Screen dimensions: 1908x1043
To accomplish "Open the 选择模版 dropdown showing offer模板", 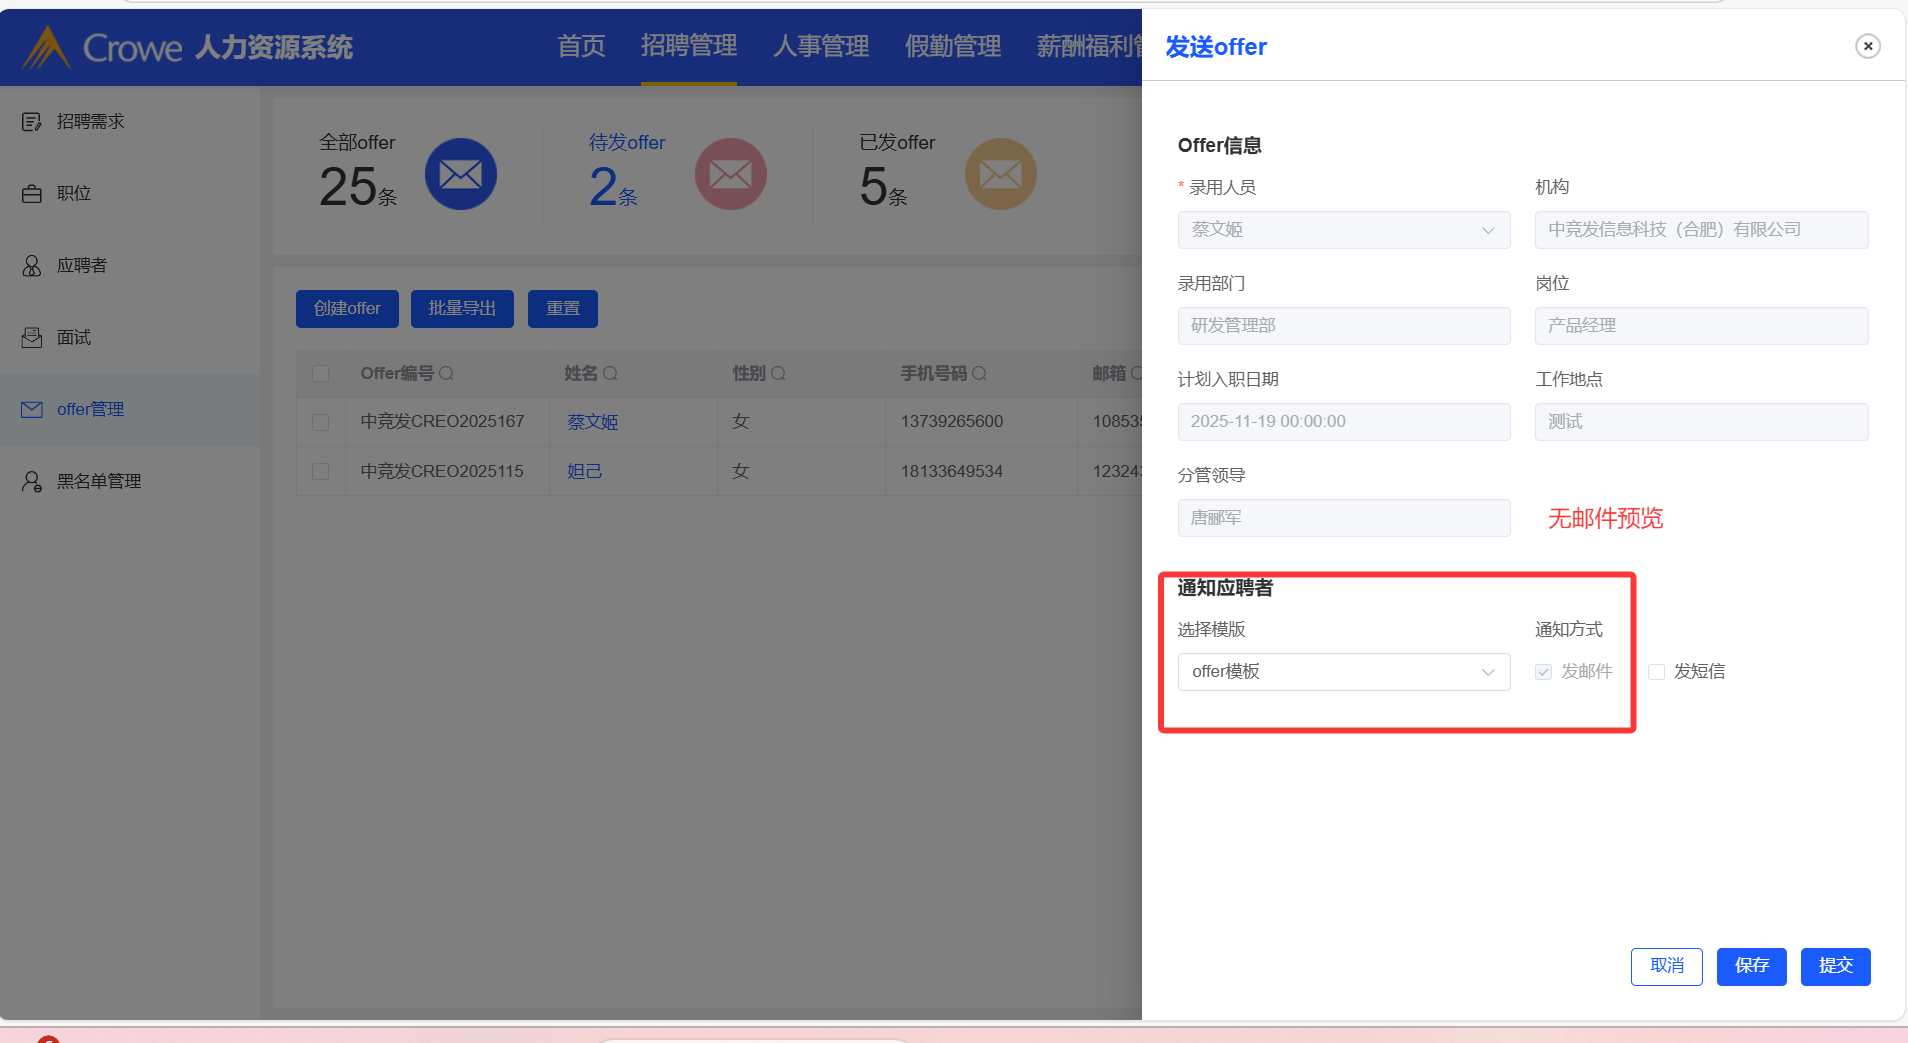I will click(1344, 672).
